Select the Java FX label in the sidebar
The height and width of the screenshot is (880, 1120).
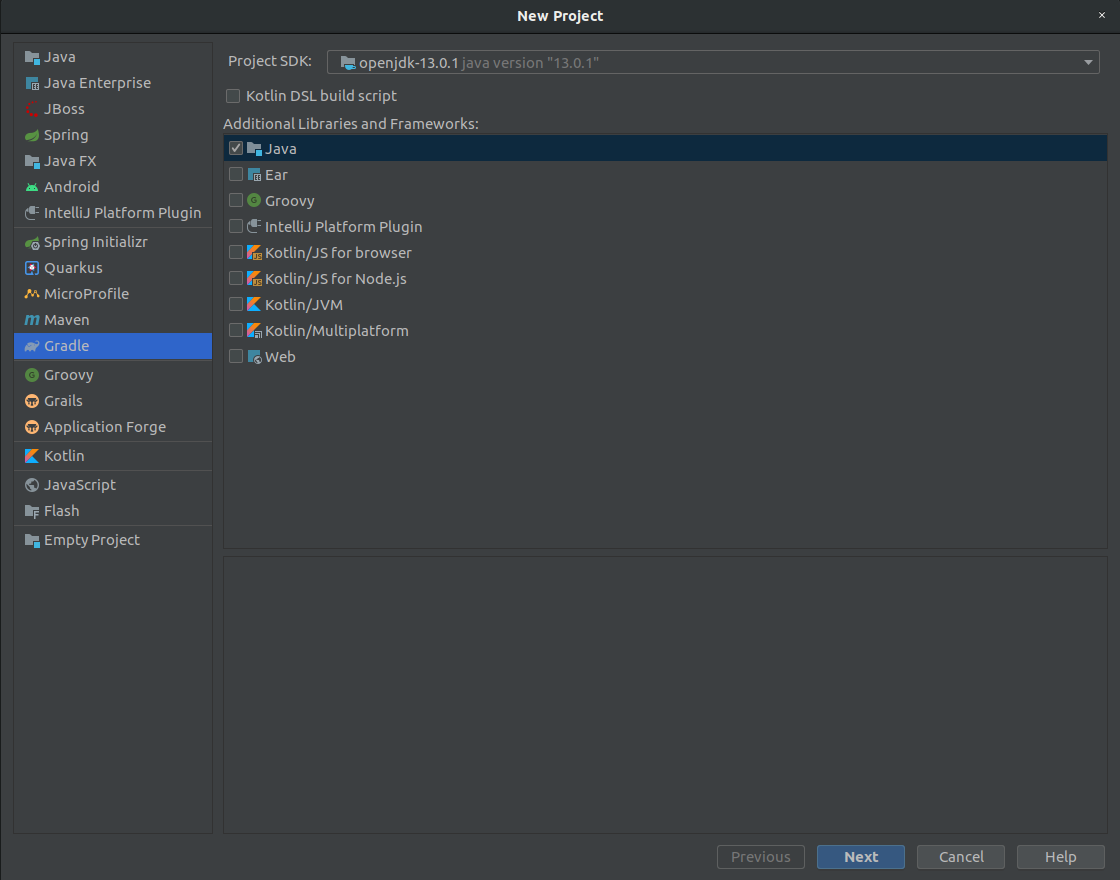70,161
